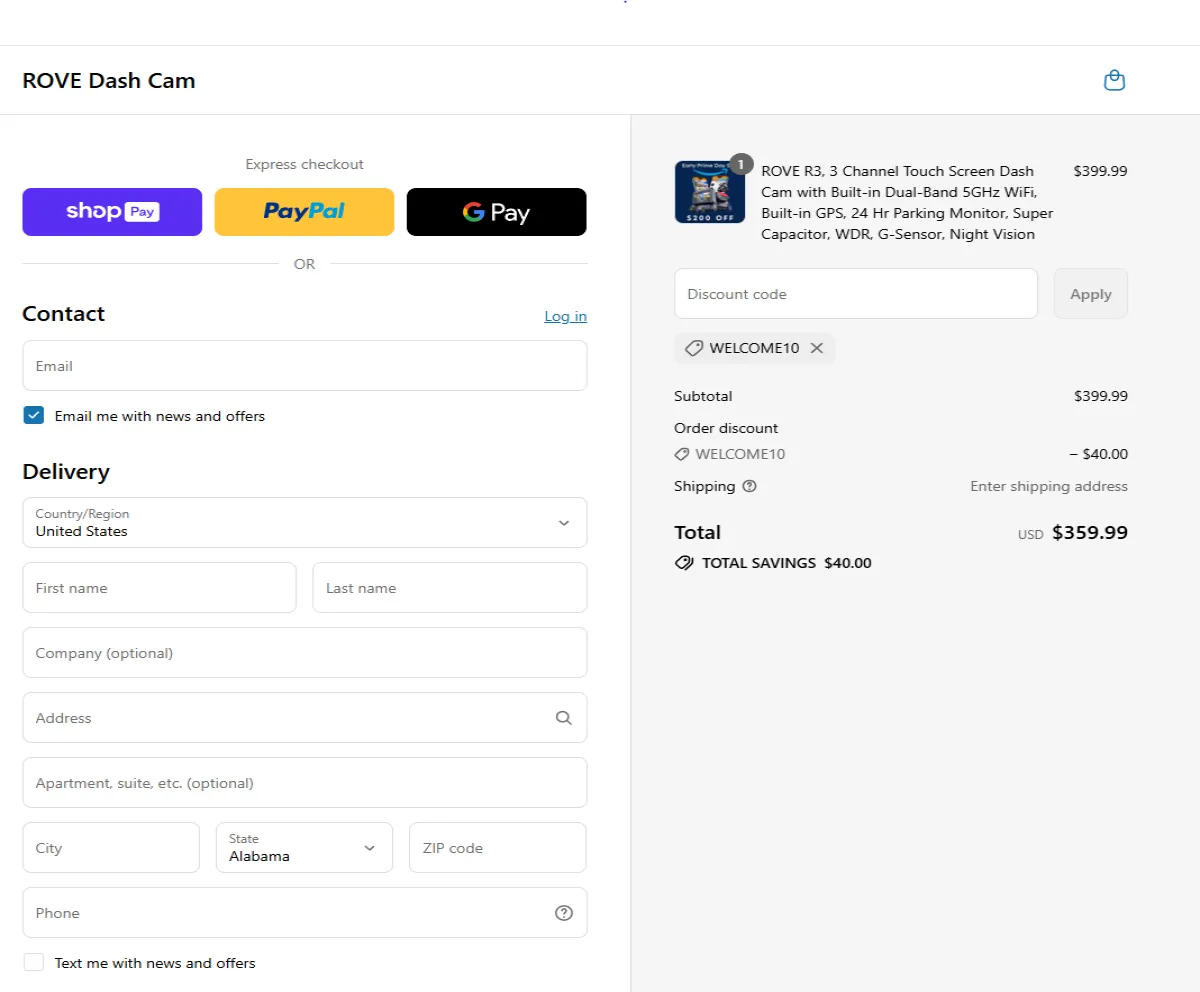The image size is (1200, 992).
Task: Click the ZIP code field
Action: (498, 848)
